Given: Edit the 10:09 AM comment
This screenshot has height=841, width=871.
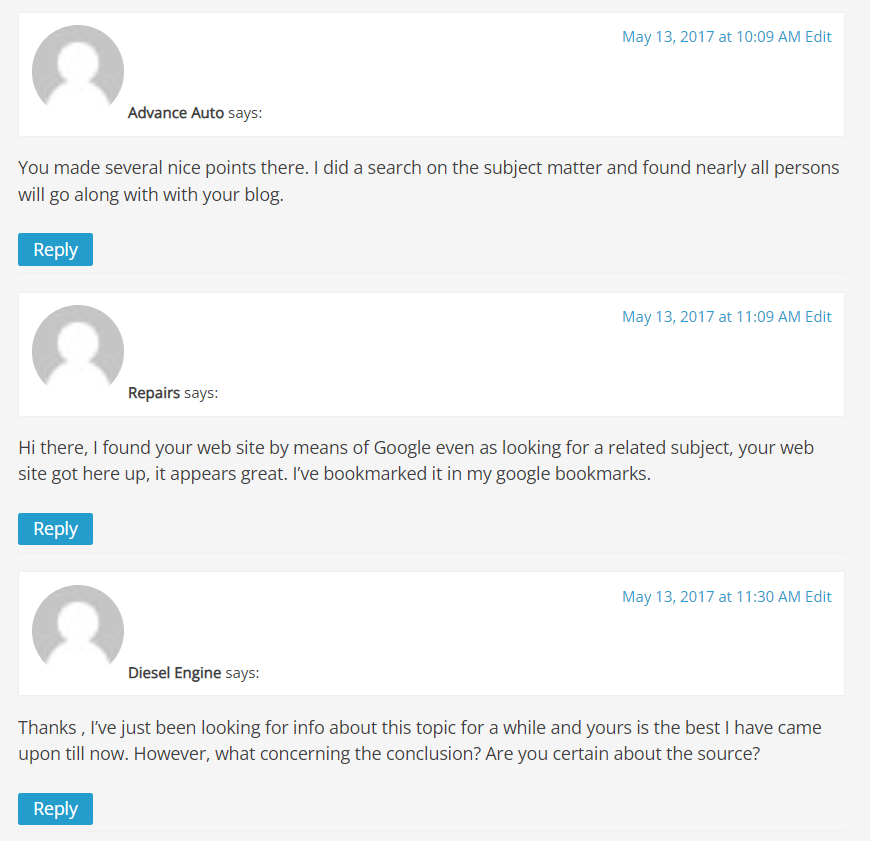Looking at the screenshot, I should (x=818, y=37).
